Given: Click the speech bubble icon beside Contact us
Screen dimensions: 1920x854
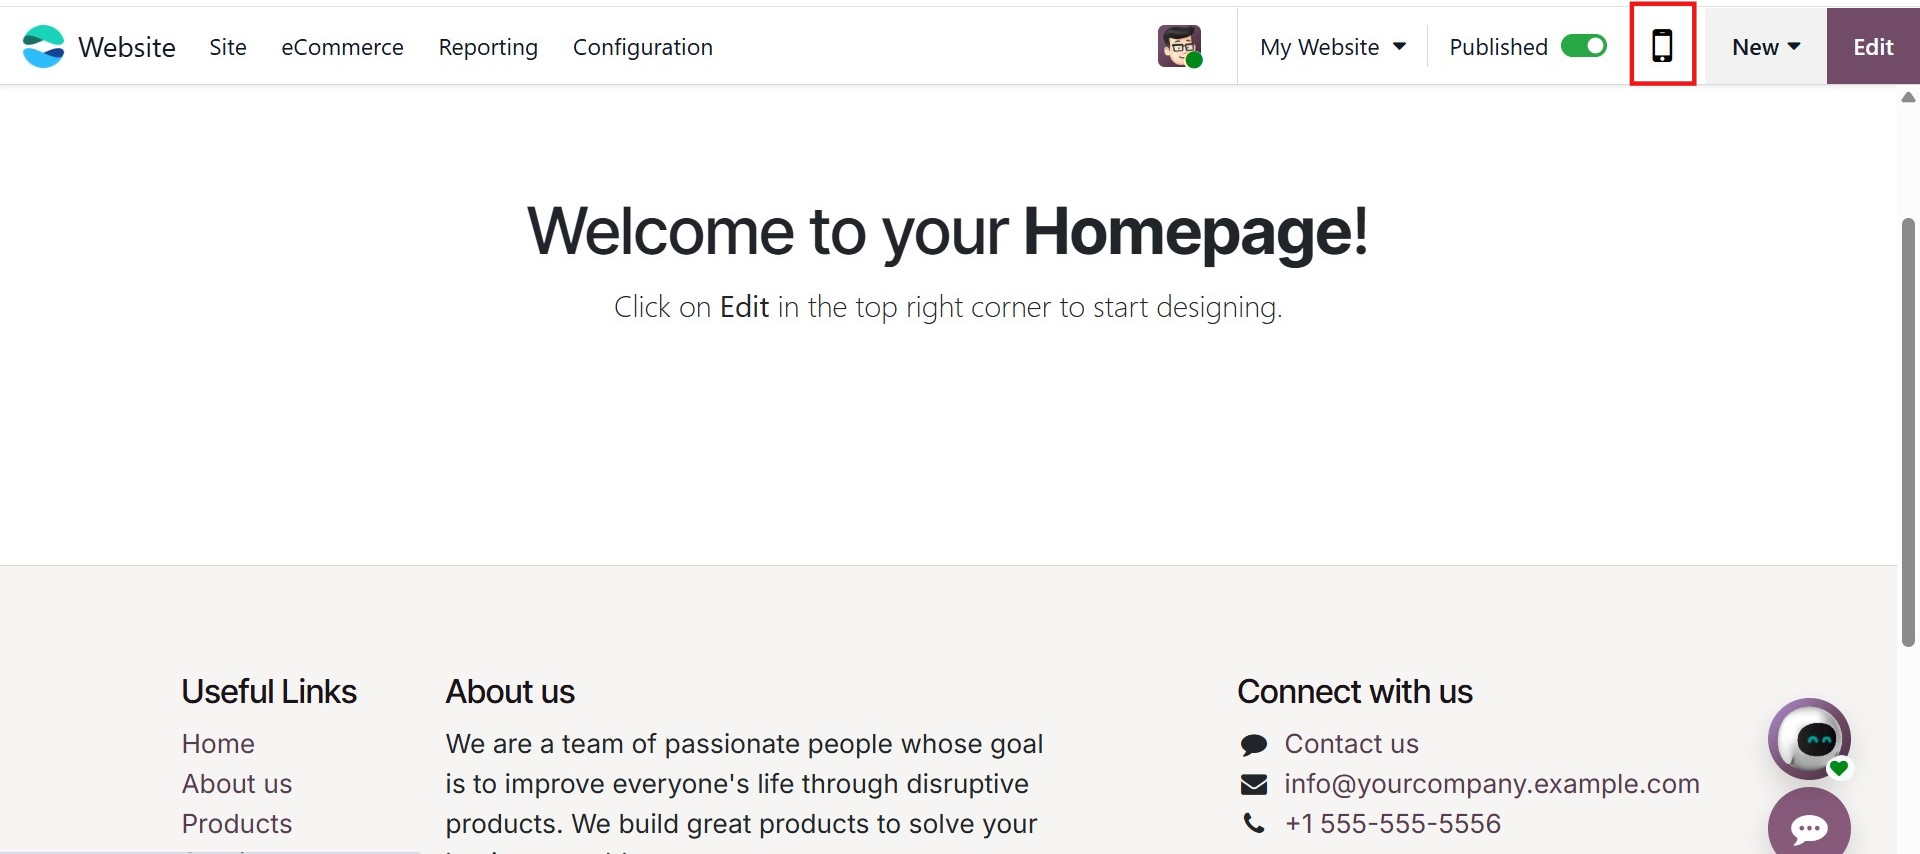Looking at the screenshot, I should (x=1254, y=745).
